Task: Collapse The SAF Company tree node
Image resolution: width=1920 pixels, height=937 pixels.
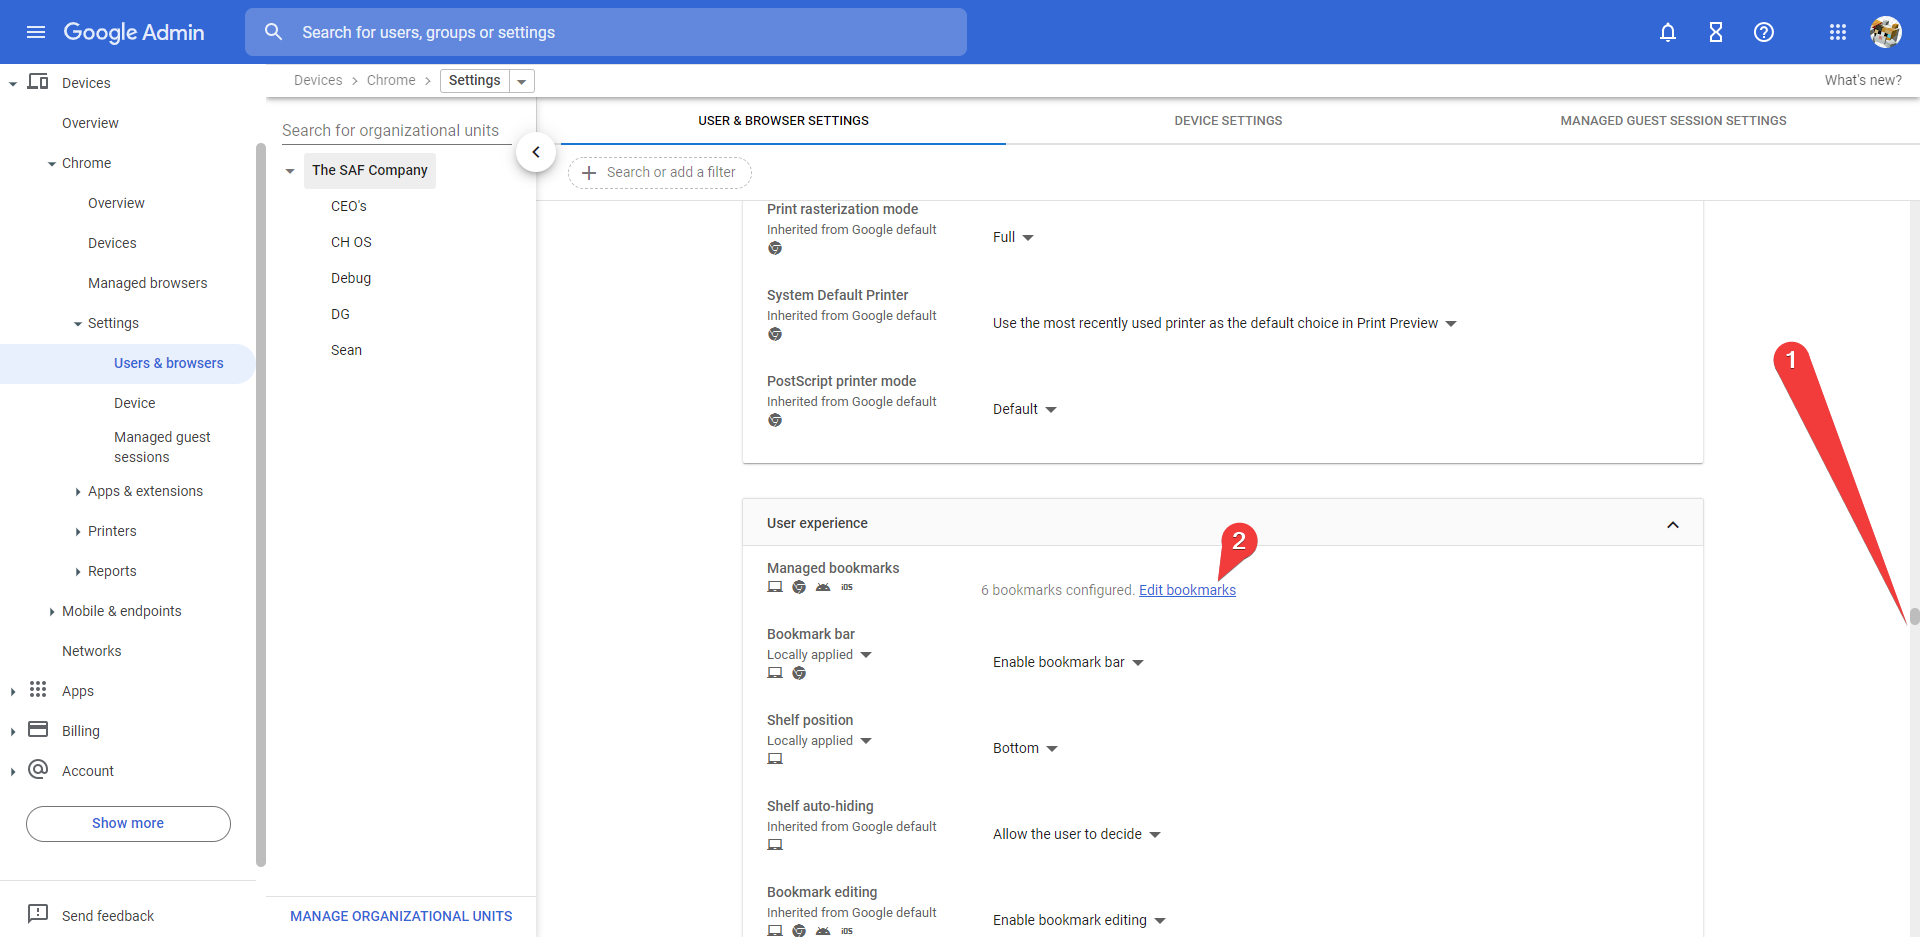Action: (x=290, y=171)
